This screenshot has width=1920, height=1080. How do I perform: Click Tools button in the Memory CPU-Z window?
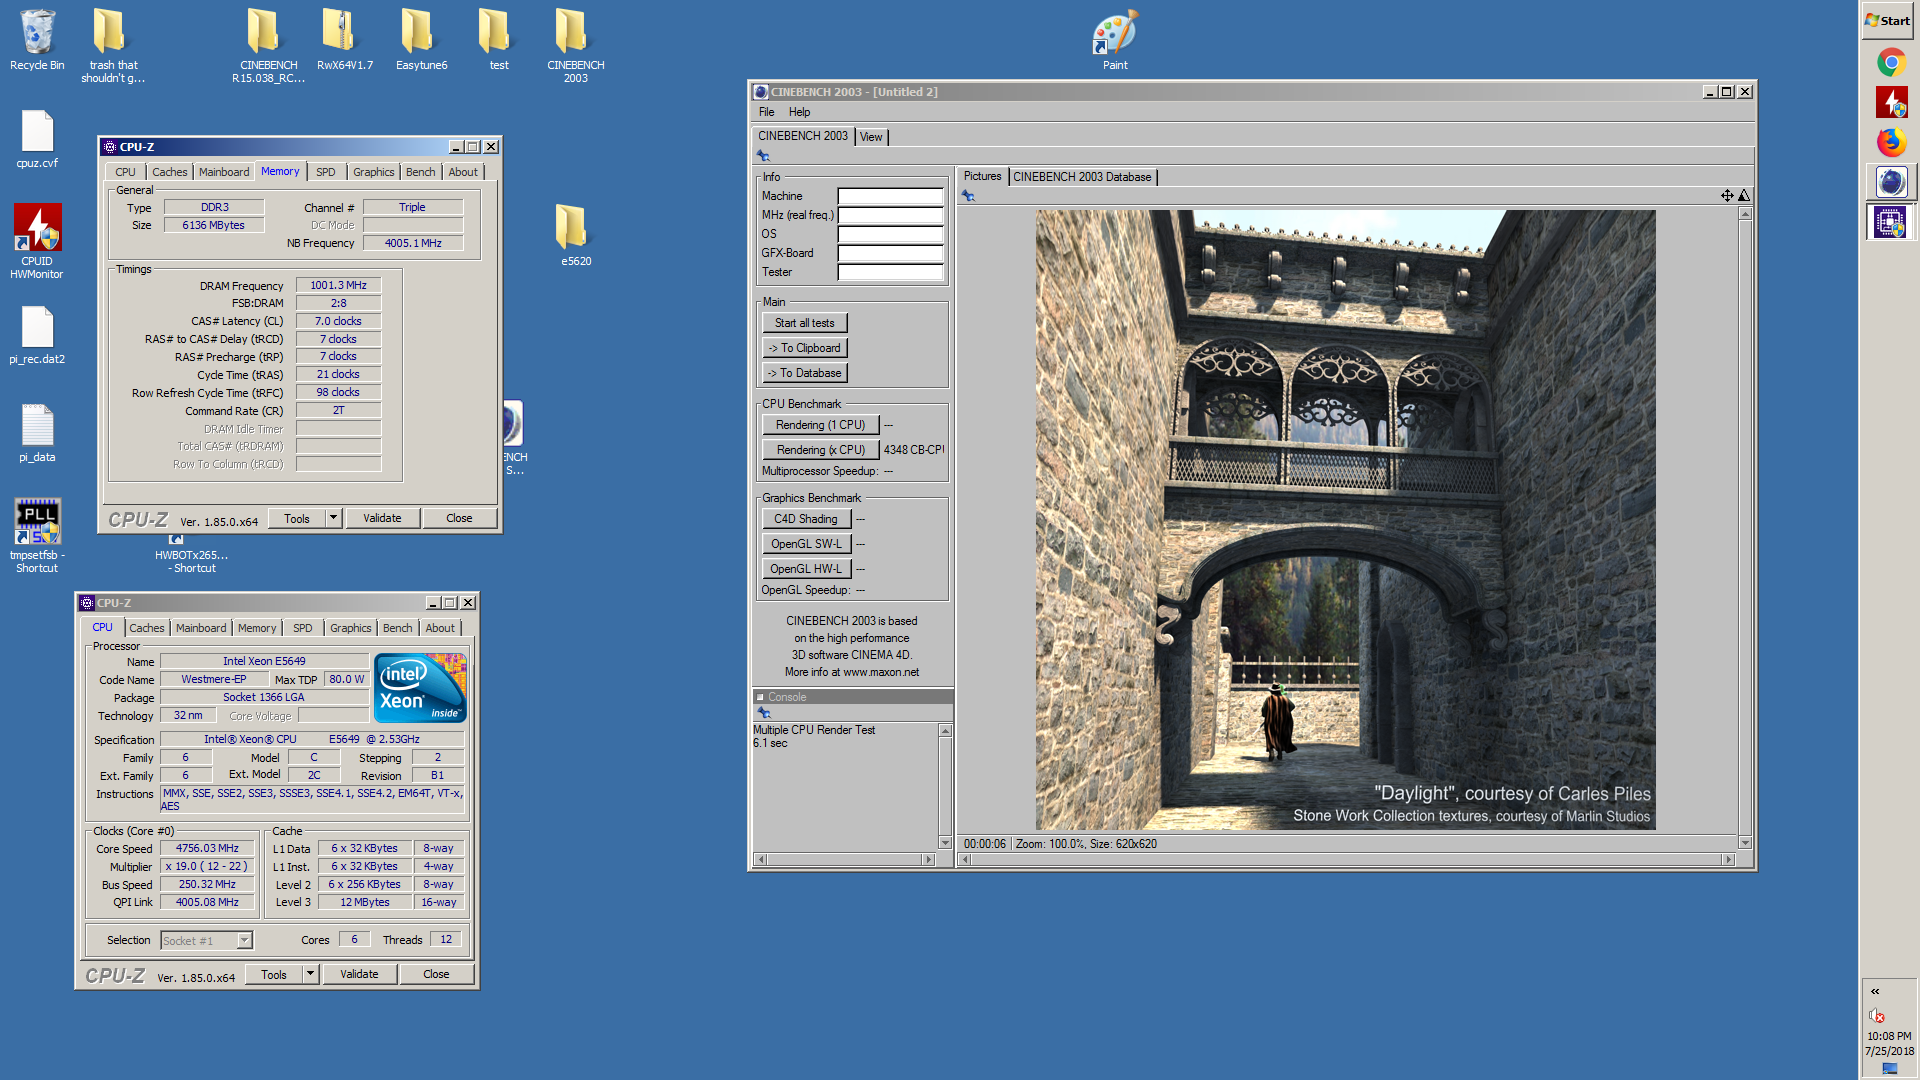coord(297,518)
